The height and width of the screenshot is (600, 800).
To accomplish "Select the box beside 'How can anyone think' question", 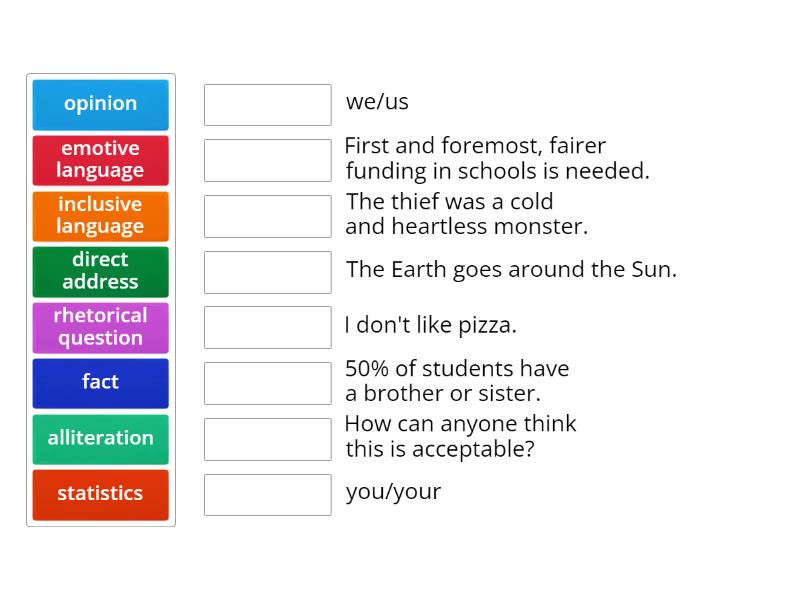I will pyautogui.click(x=267, y=439).
